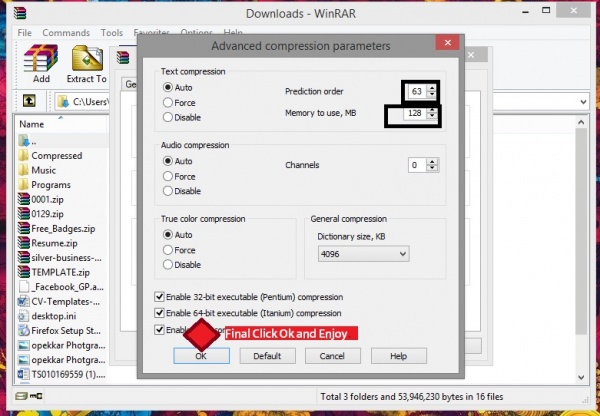Viewport: 600px width, 416px height.
Task: Expand the address bar path dropdown arrow
Action: coord(583,102)
